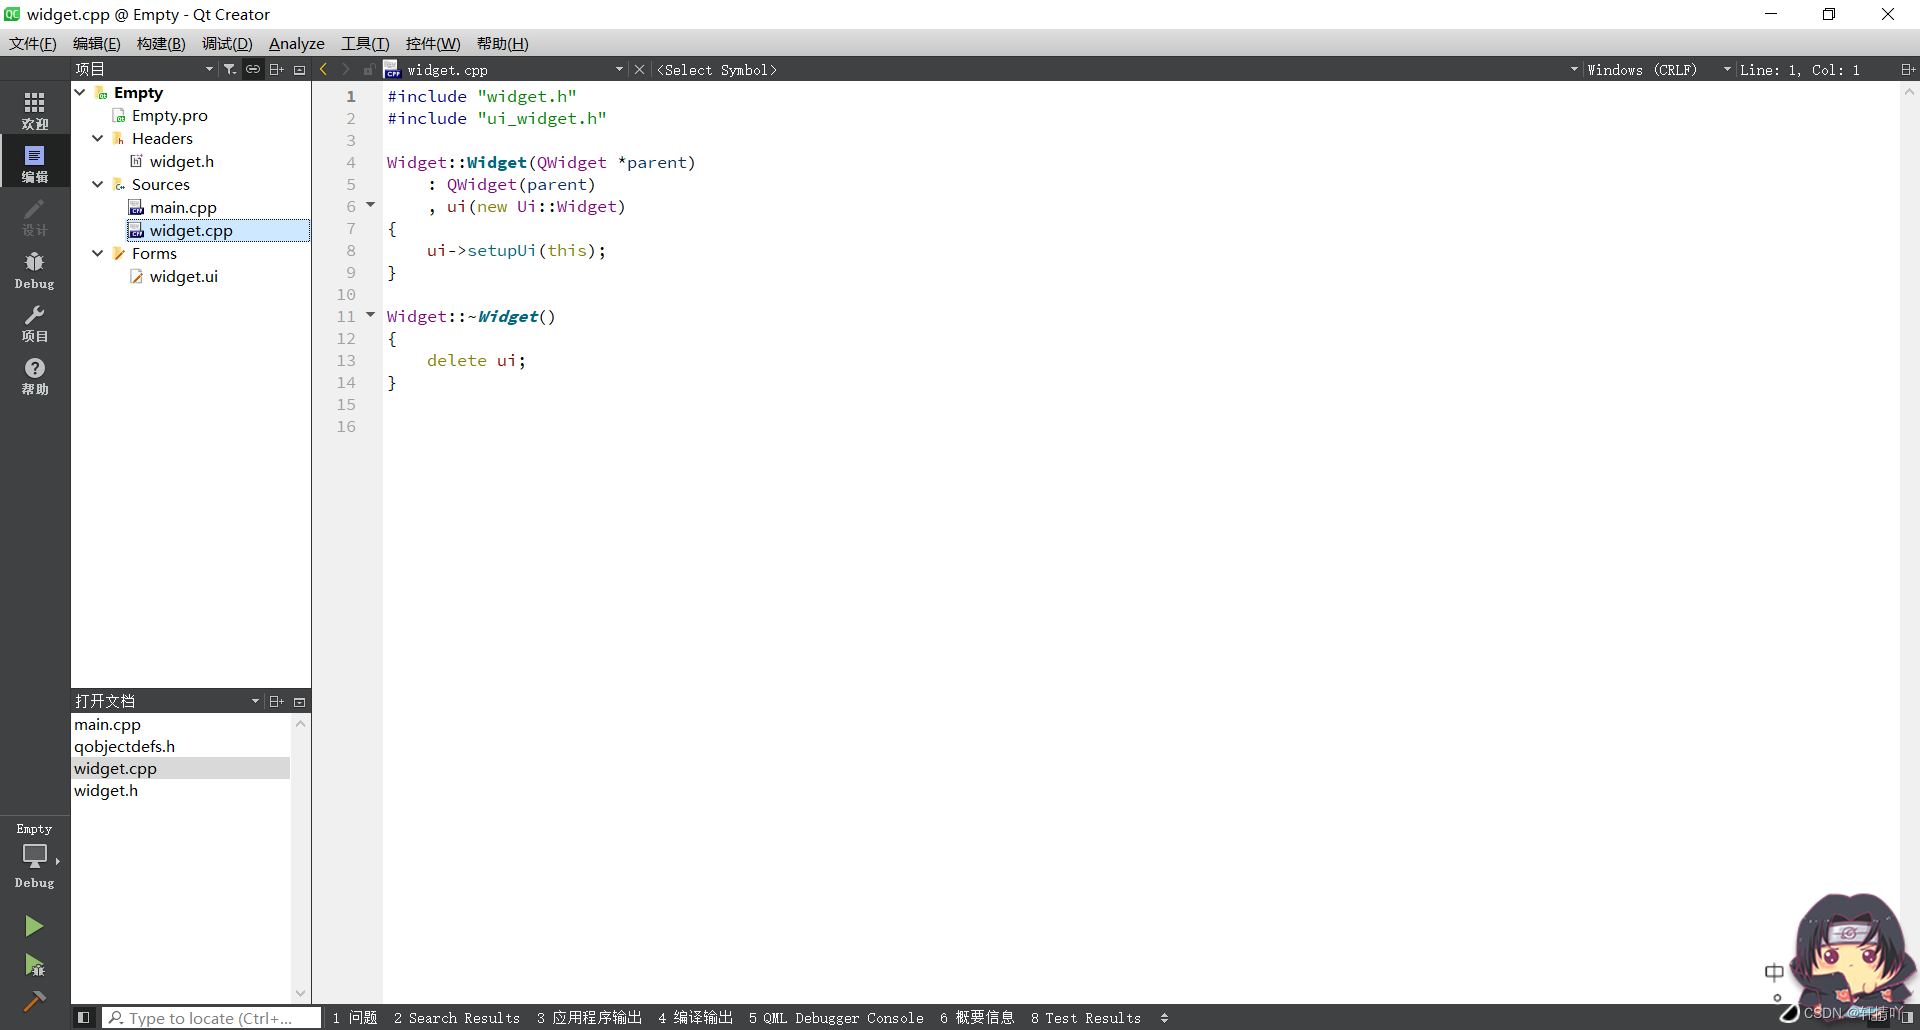Show the 2 Search Results pane
1920x1030 pixels.
click(457, 1018)
